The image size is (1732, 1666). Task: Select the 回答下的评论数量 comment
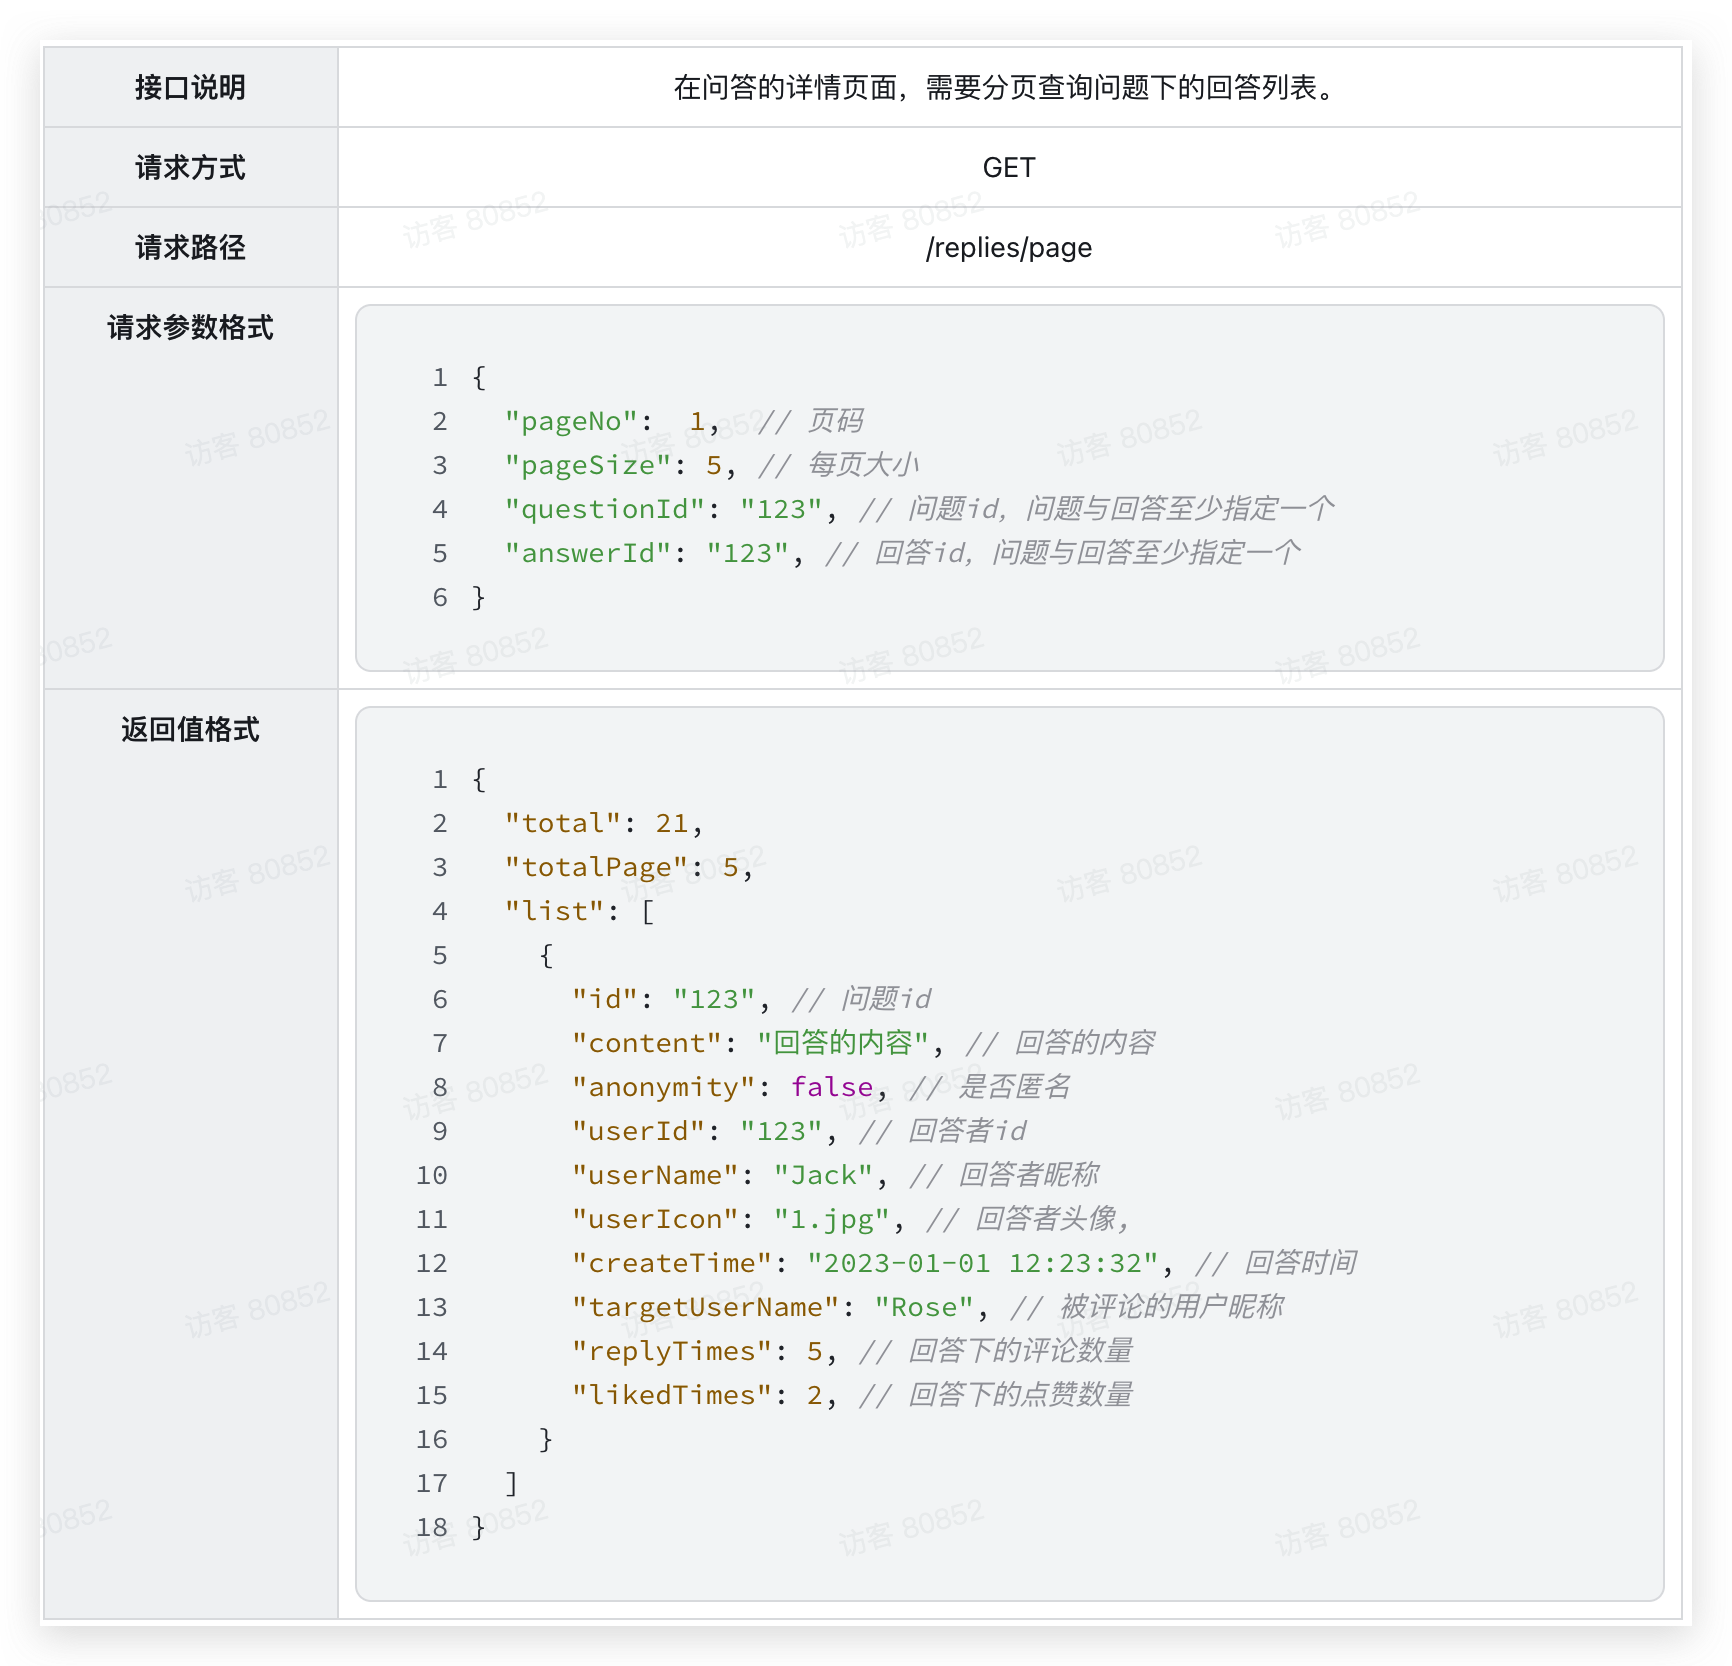click(996, 1351)
